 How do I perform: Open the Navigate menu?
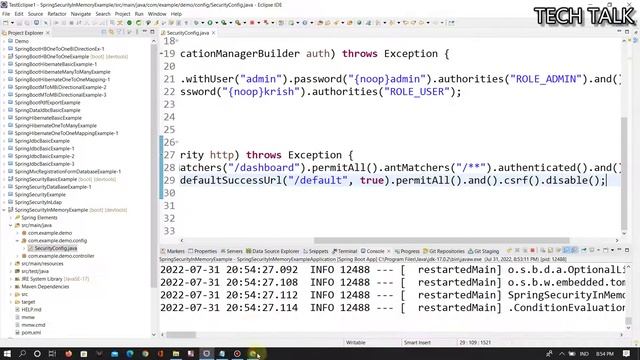81,14
